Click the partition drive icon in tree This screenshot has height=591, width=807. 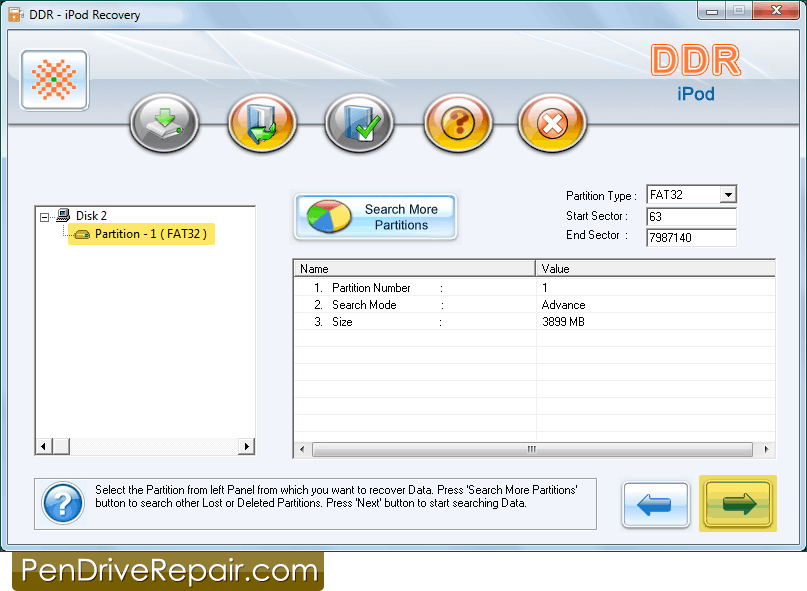(x=82, y=234)
